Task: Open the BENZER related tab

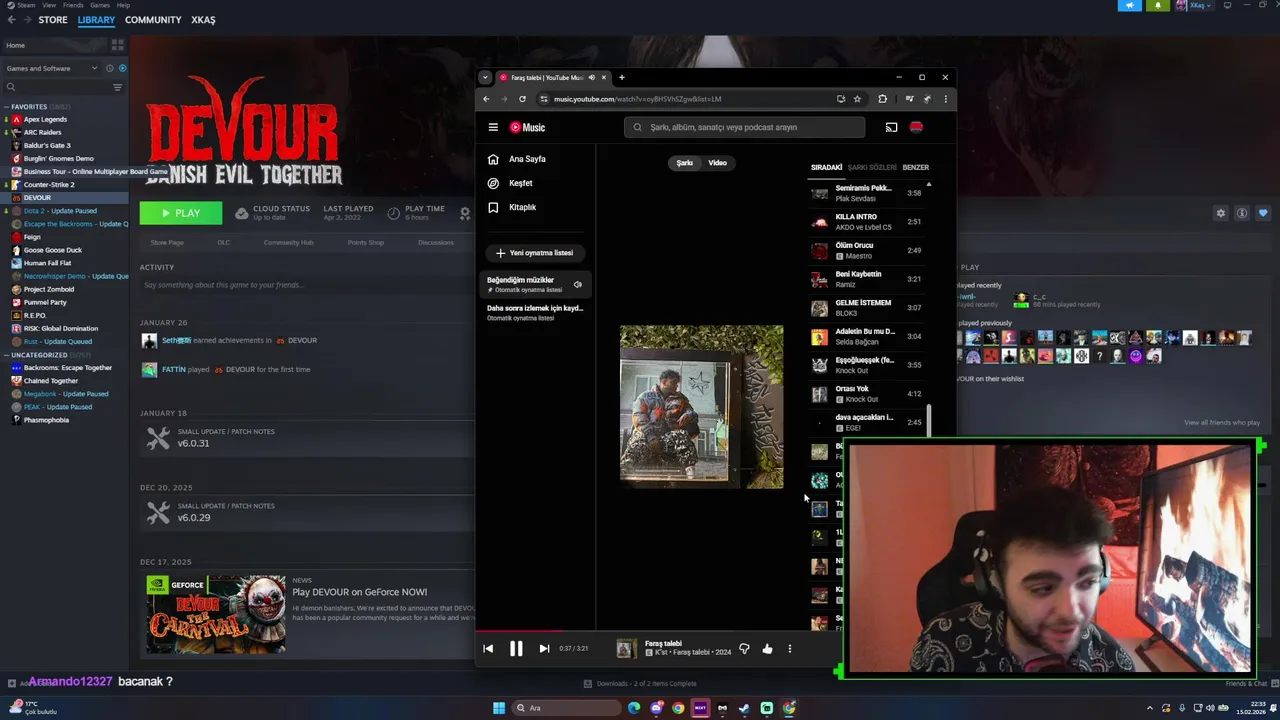Action: 915,167
